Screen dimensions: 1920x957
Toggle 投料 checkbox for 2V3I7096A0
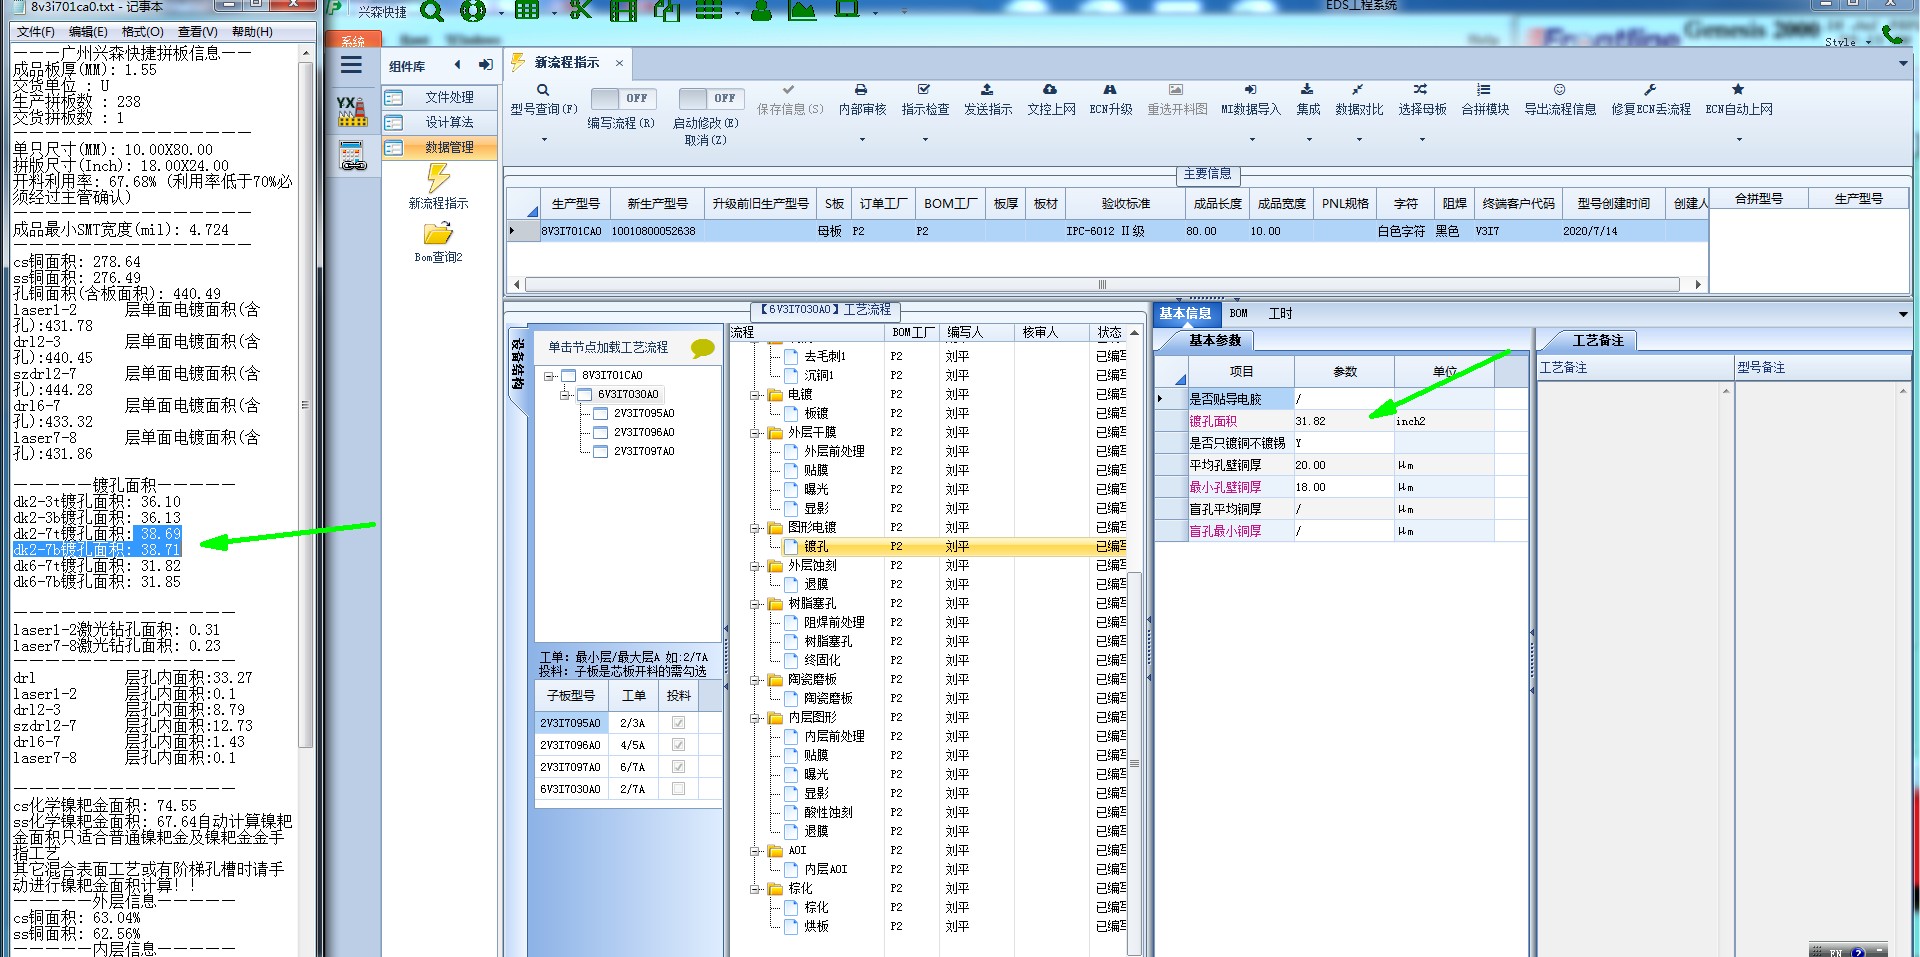pos(678,745)
